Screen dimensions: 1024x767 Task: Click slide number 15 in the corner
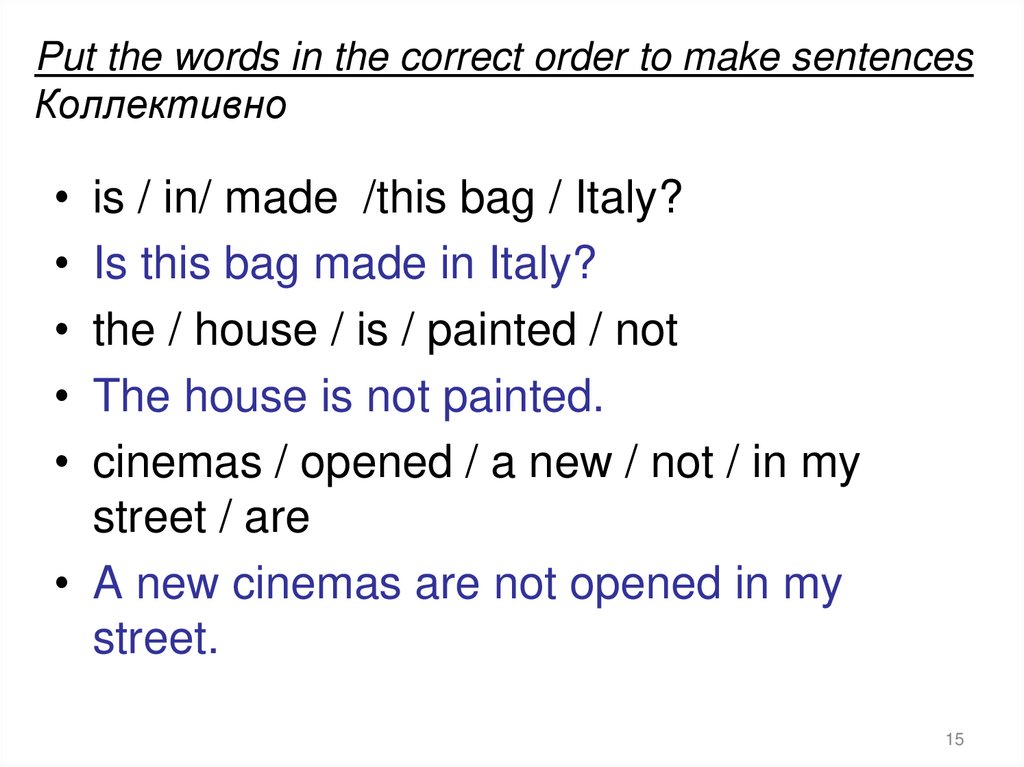tap(953, 739)
